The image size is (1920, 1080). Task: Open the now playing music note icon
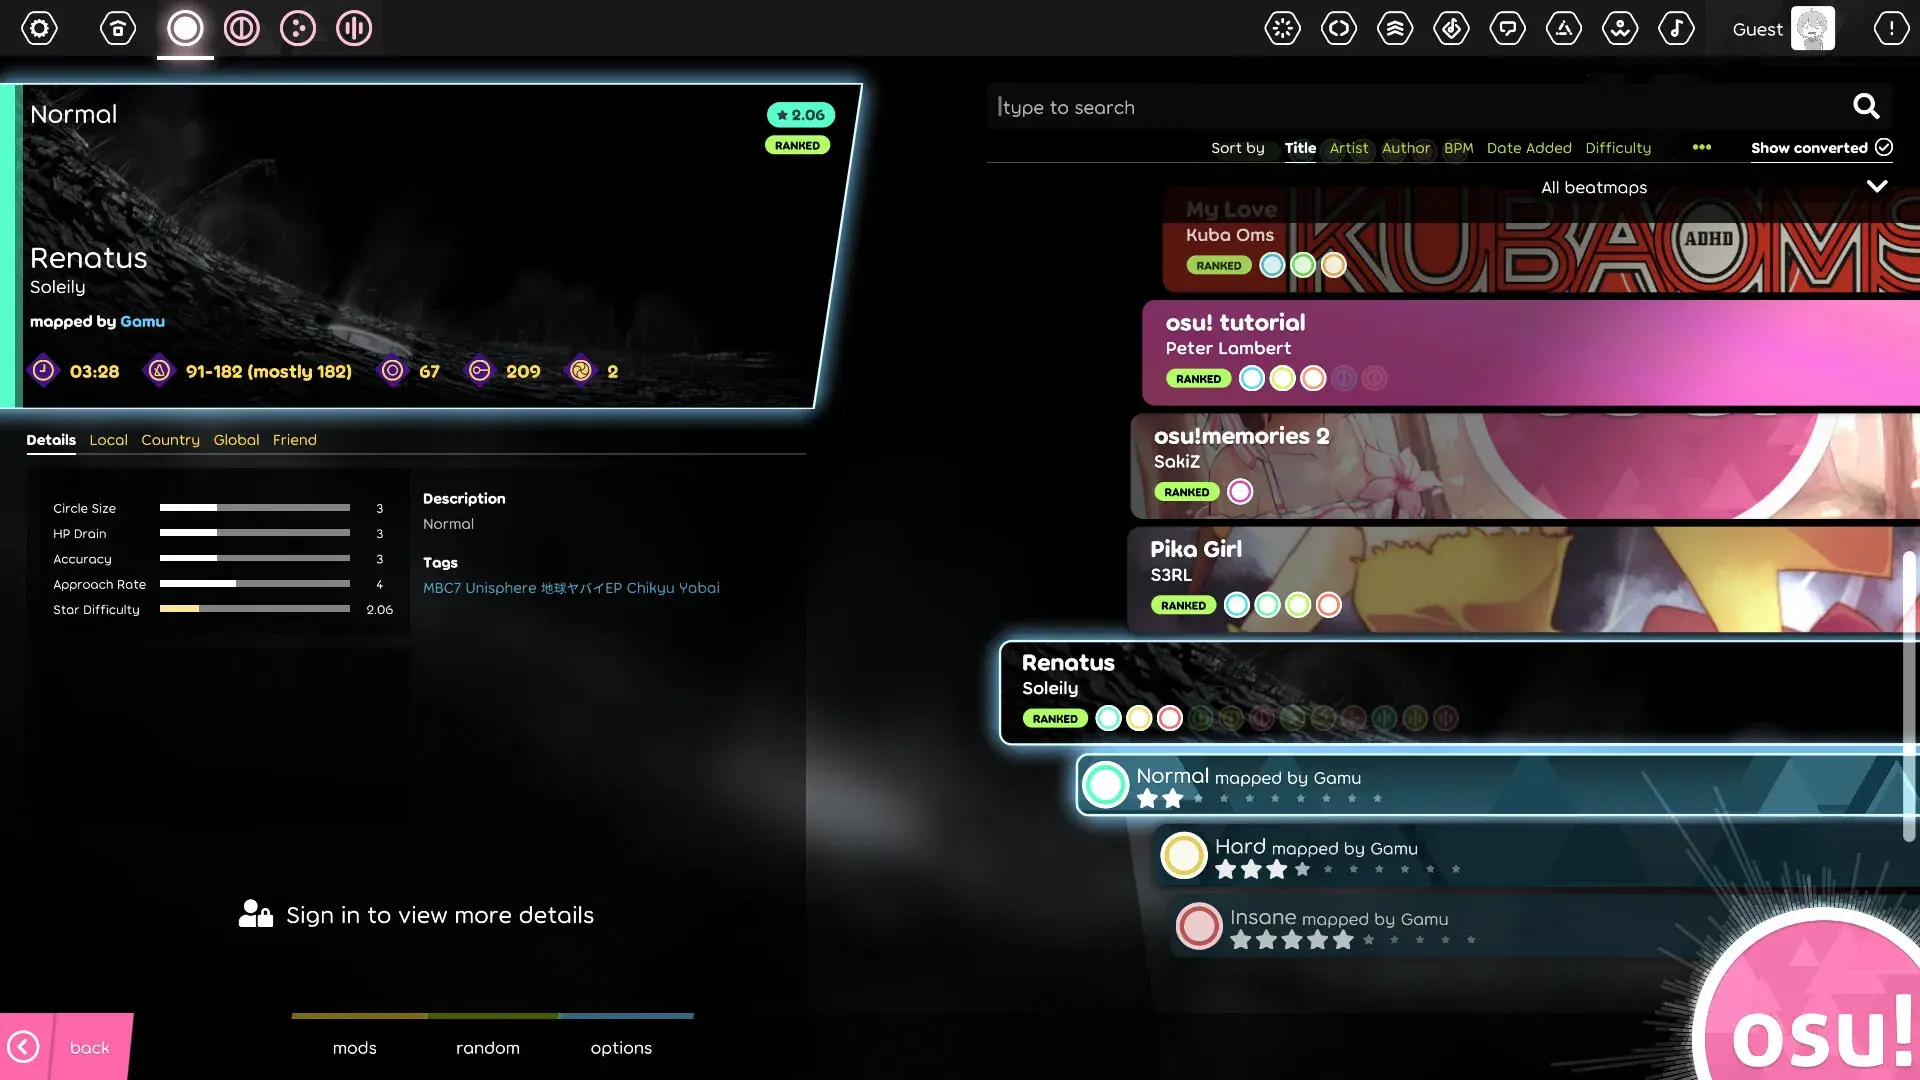pyautogui.click(x=1676, y=28)
